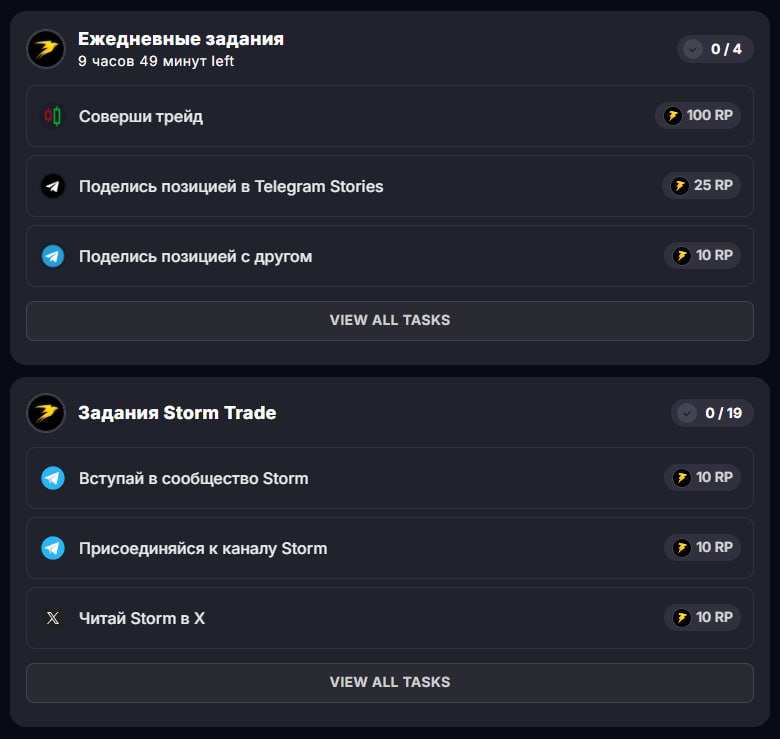Click the 100 RP reward badge
The width and height of the screenshot is (780, 739).
[x=698, y=116]
